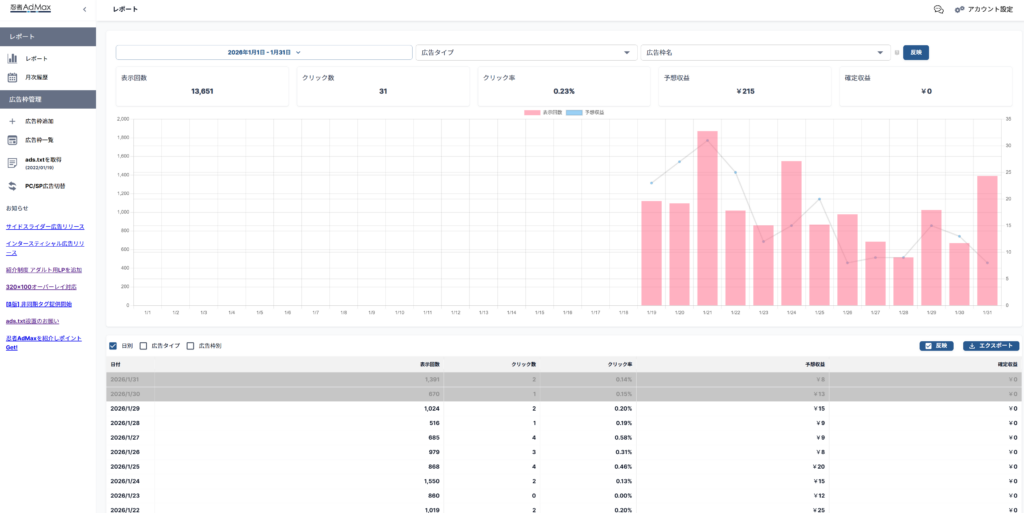Open the 月次履歴 sidebar menu item
Viewport: 1024px width, 513px height.
pos(37,77)
